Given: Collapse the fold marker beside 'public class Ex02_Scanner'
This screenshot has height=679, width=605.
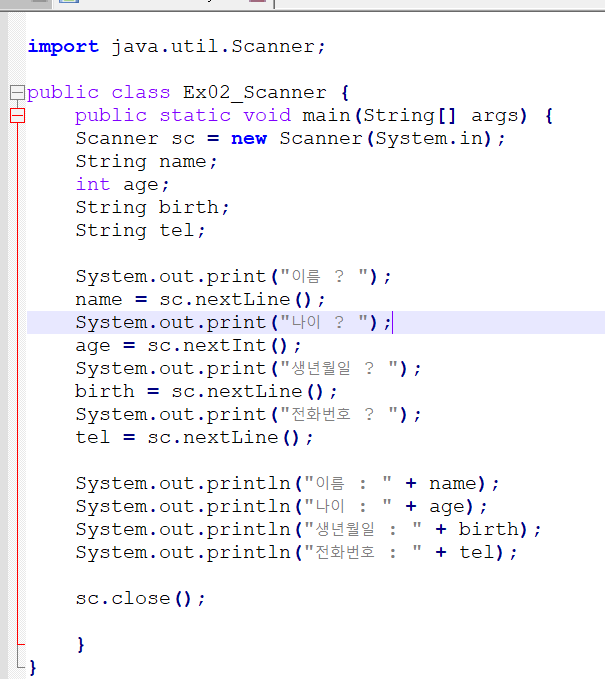Looking at the screenshot, I should 17,93.
